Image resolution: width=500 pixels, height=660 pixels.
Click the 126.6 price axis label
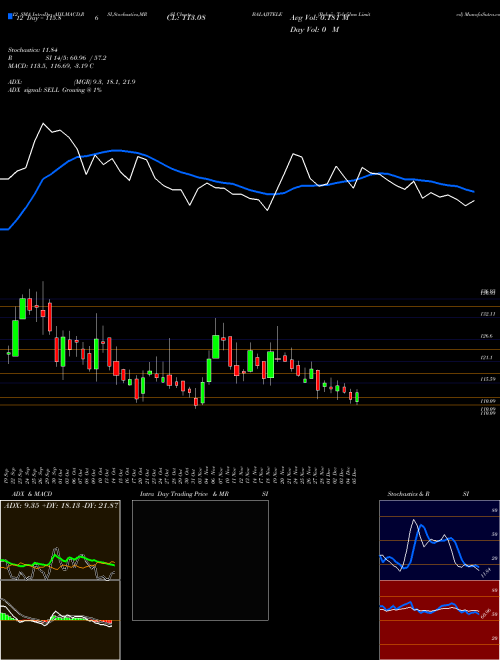click(x=487, y=336)
